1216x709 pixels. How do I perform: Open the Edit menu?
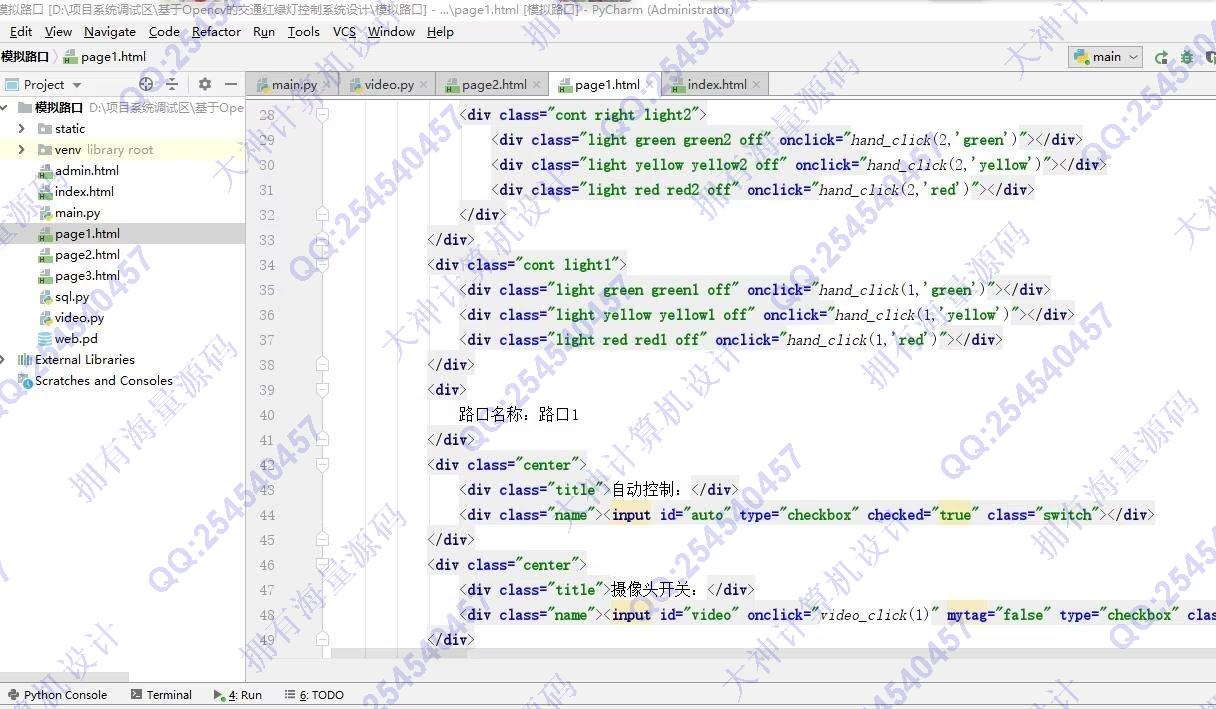20,32
